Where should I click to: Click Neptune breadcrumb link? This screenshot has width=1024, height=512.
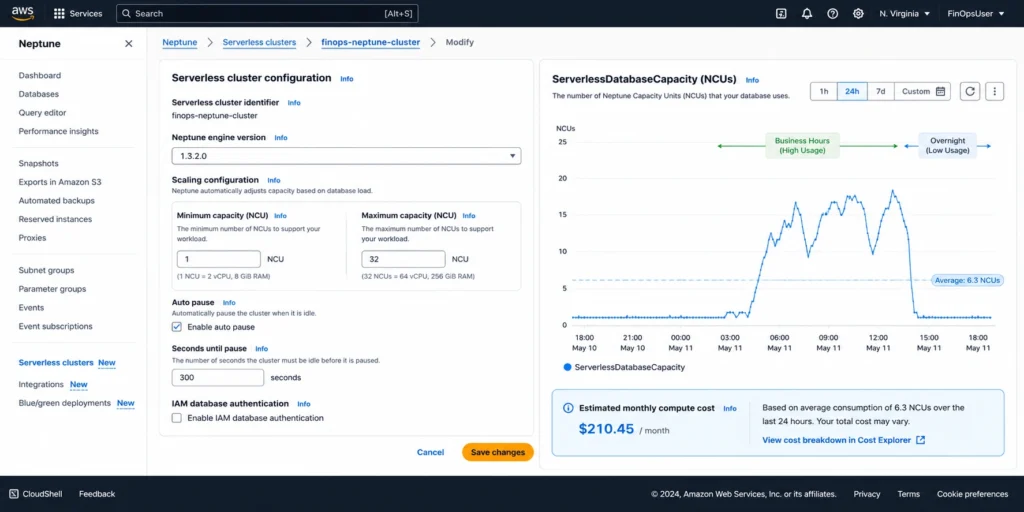point(180,42)
